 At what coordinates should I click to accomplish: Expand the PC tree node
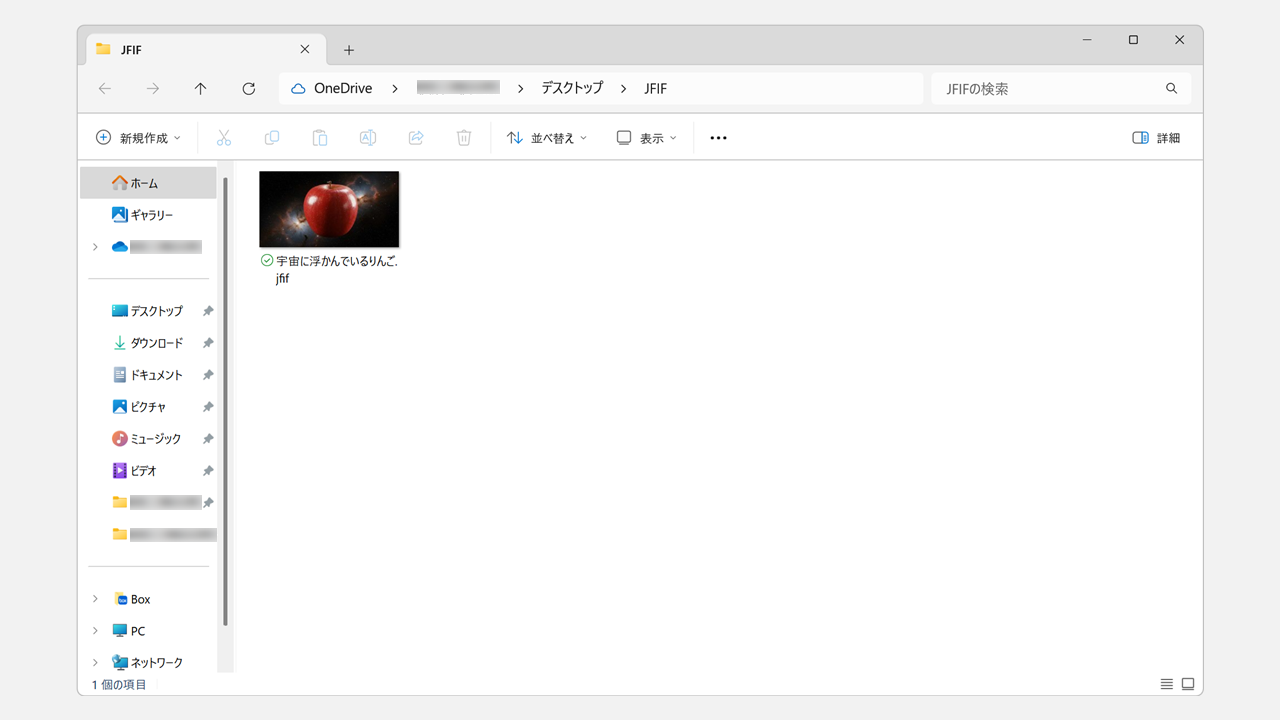point(95,631)
